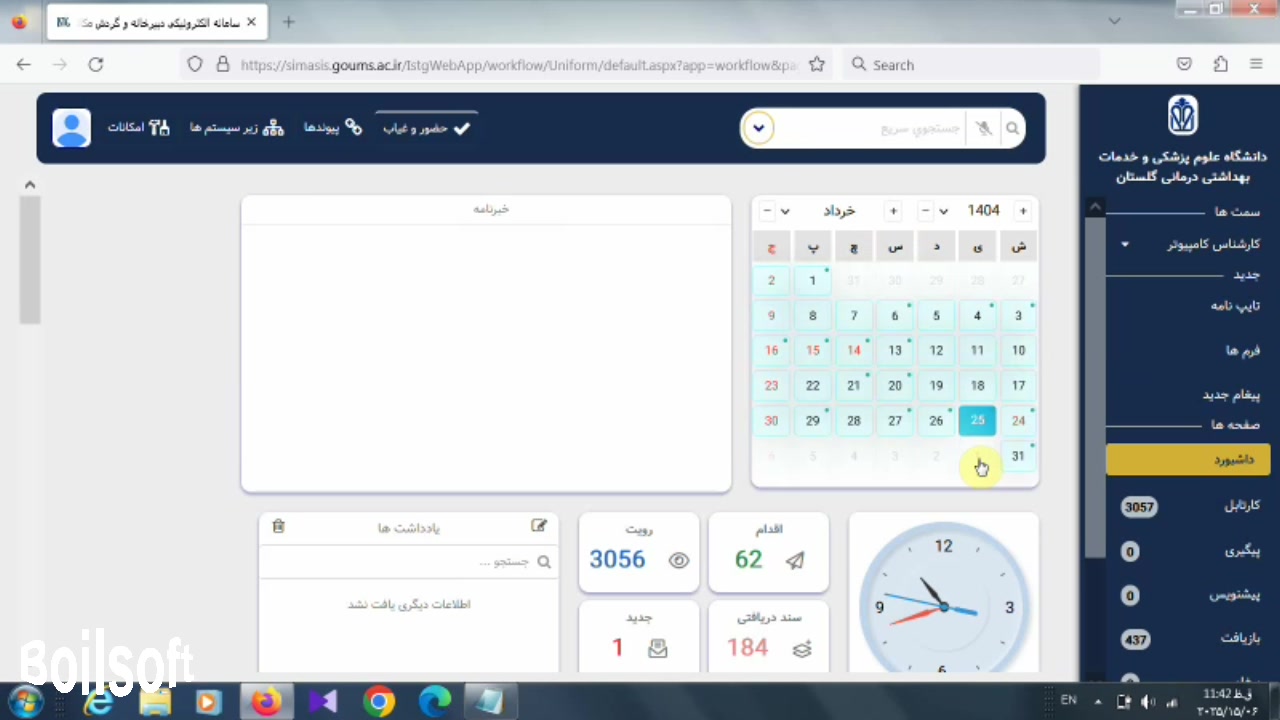Click the Firefox Search box
The height and width of the screenshot is (720, 1280).
(x=970, y=64)
